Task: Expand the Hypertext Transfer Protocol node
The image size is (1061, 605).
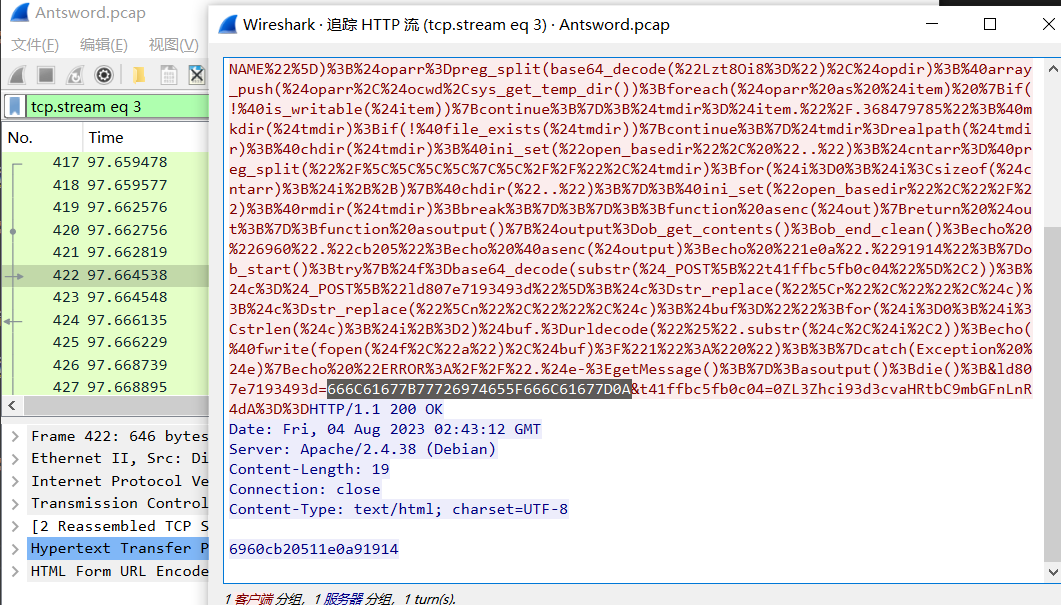Action: click(16, 548)
